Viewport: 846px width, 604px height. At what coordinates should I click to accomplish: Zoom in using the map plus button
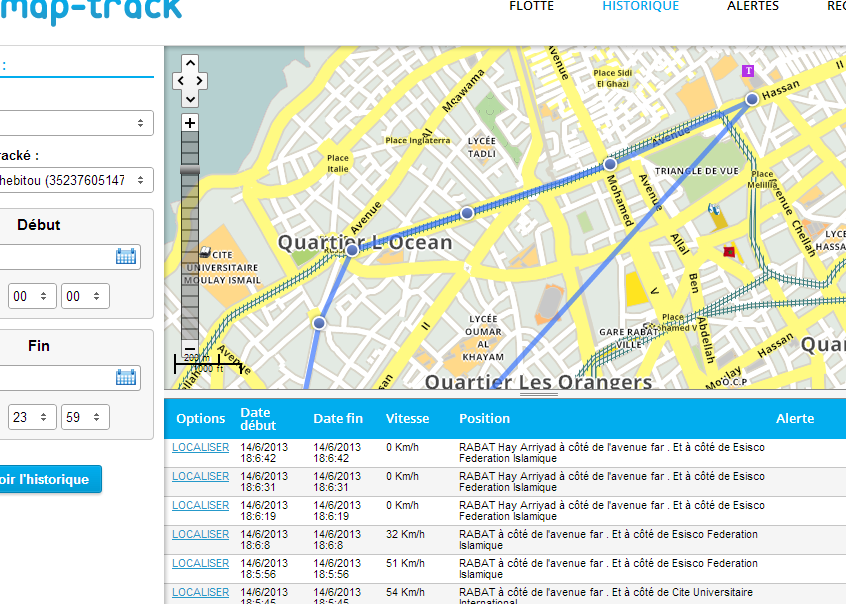pyautogui.click(x=190, y=123)
